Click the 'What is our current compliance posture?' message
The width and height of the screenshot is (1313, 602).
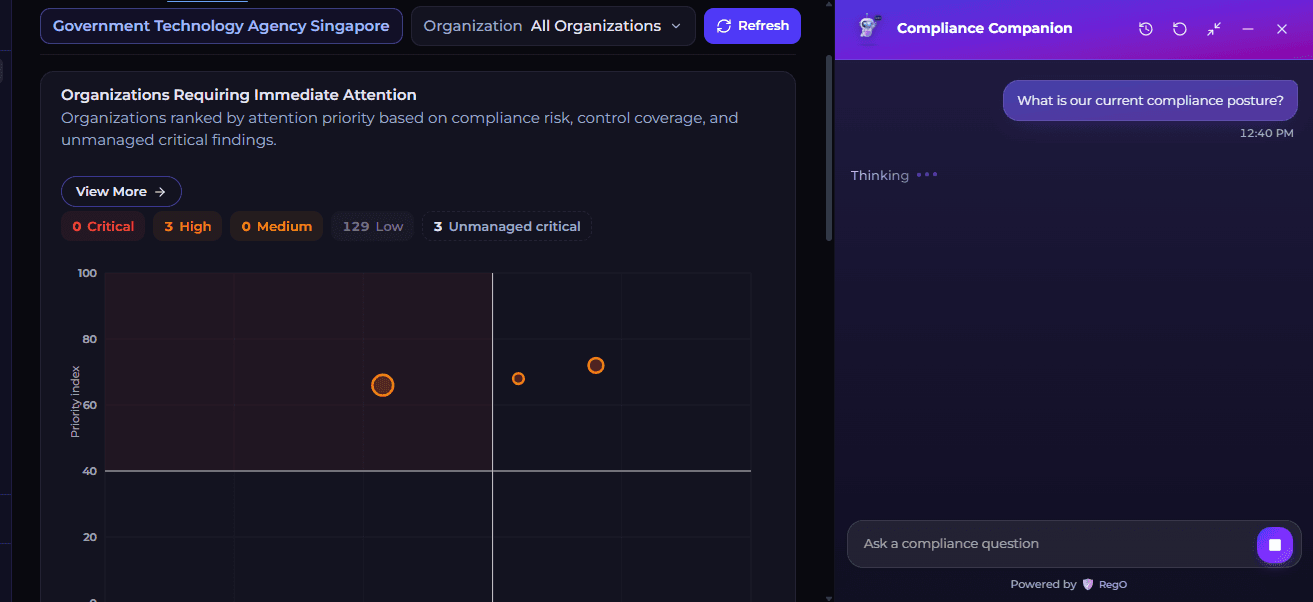click(x=1150, y=100)
